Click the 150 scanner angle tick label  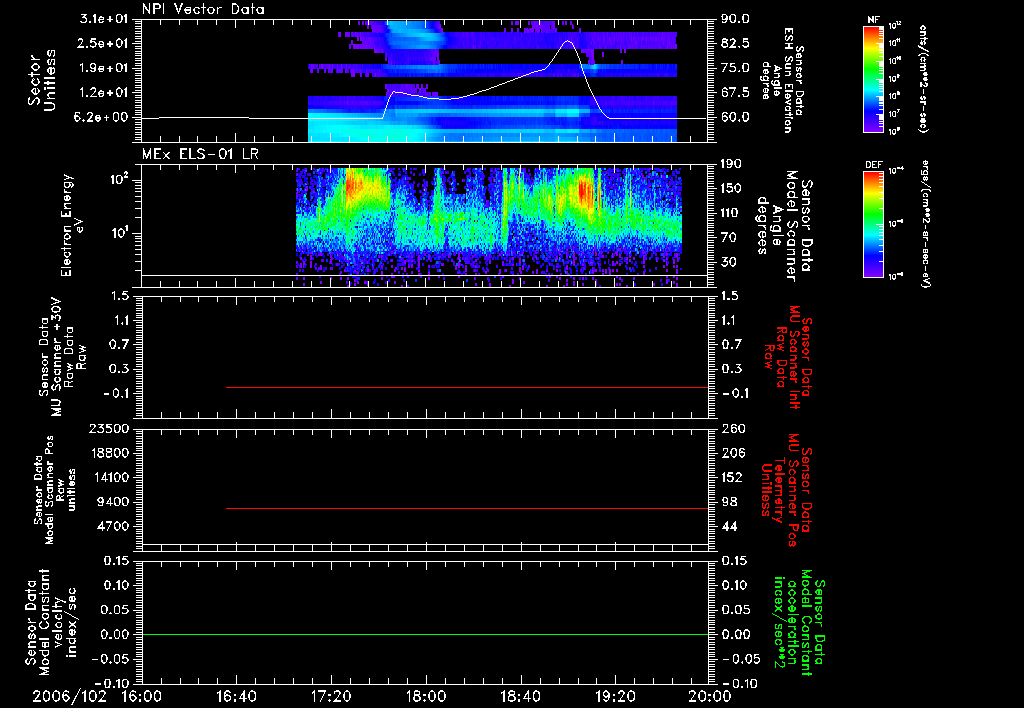coord(731,189)
